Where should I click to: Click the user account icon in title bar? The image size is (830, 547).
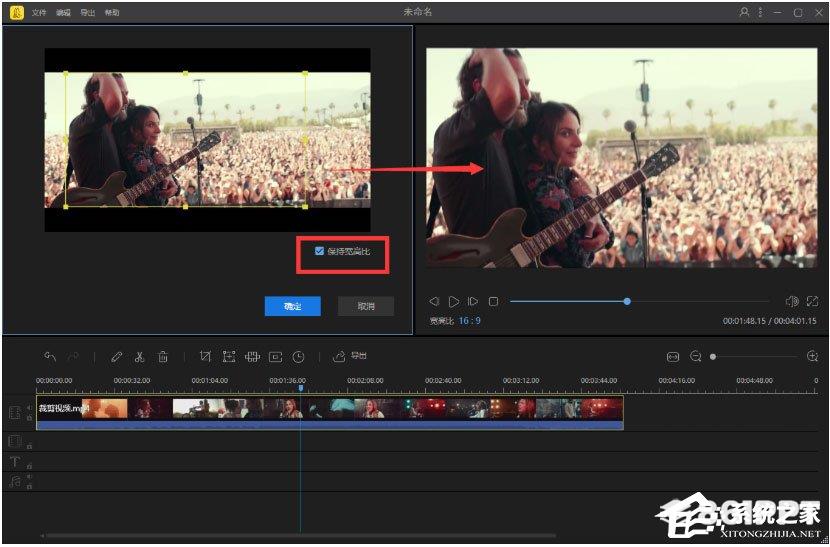(744, 12)
